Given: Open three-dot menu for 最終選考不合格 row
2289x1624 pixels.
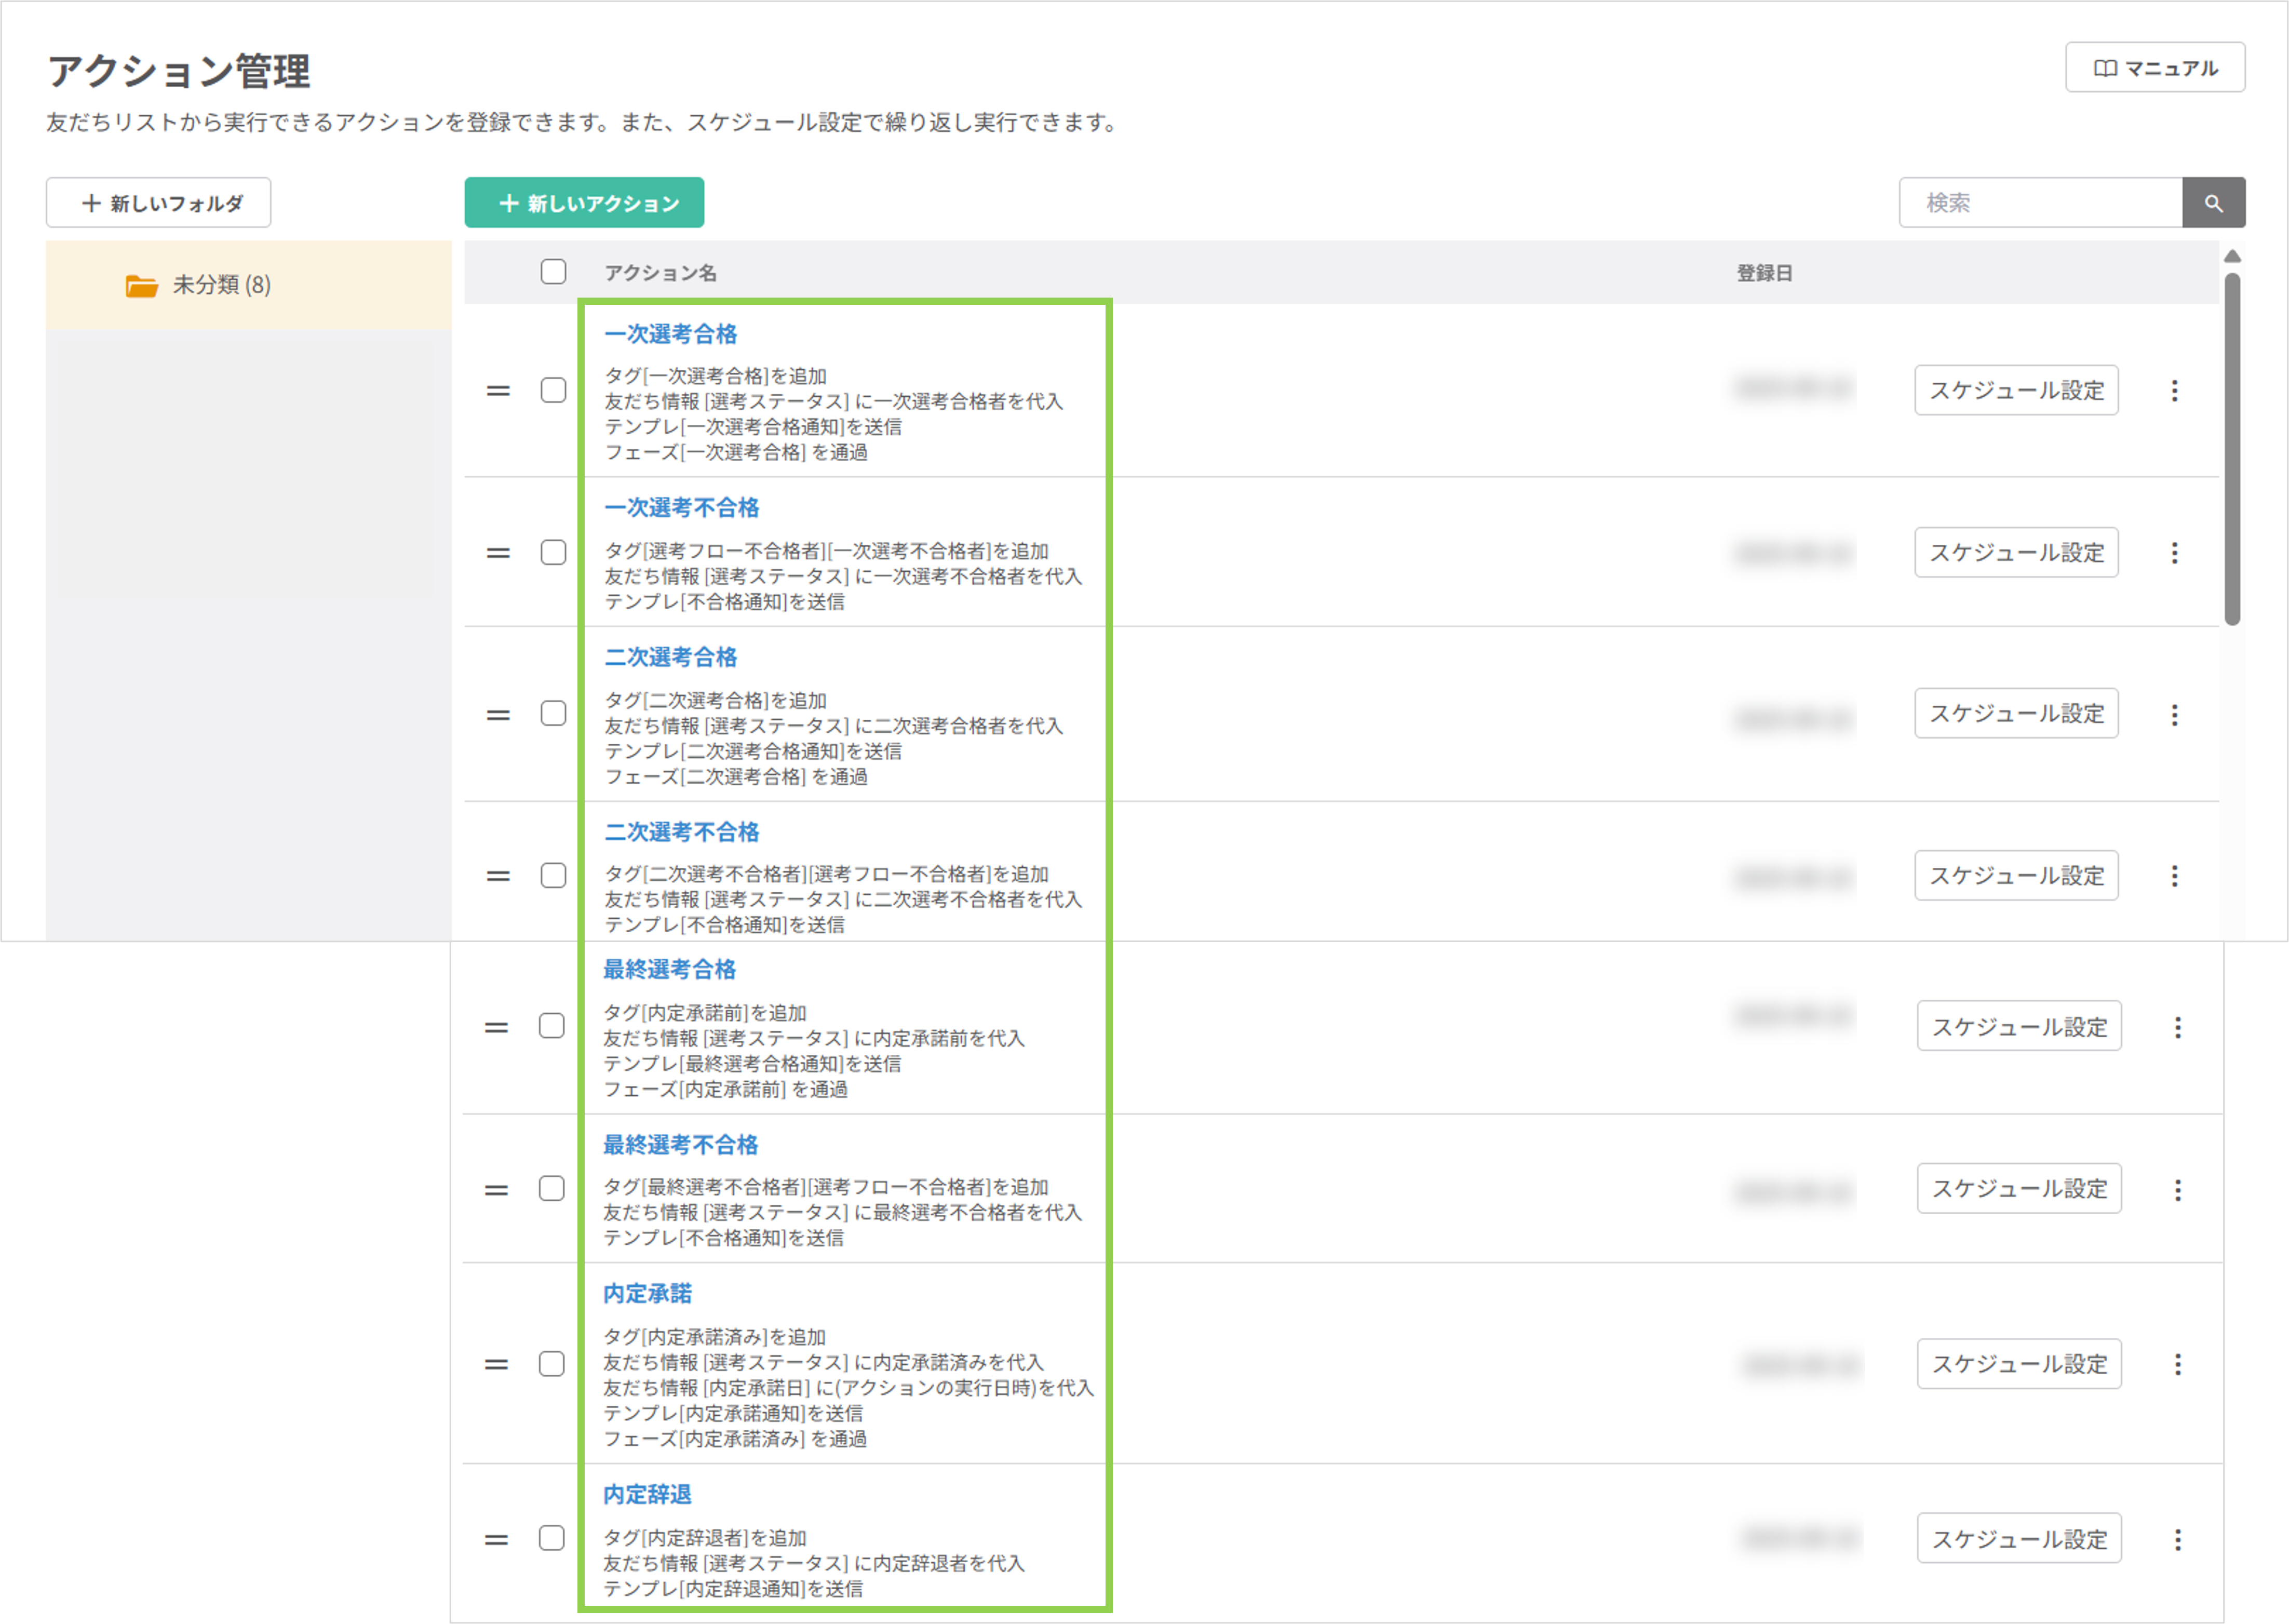Looking at the screenshot, I should (x=2177, y=1190).
